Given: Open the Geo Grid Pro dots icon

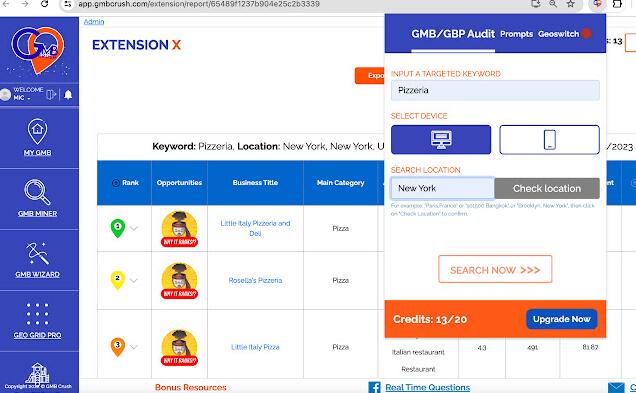Looking at the screenshot, I should tap(37, 314).
